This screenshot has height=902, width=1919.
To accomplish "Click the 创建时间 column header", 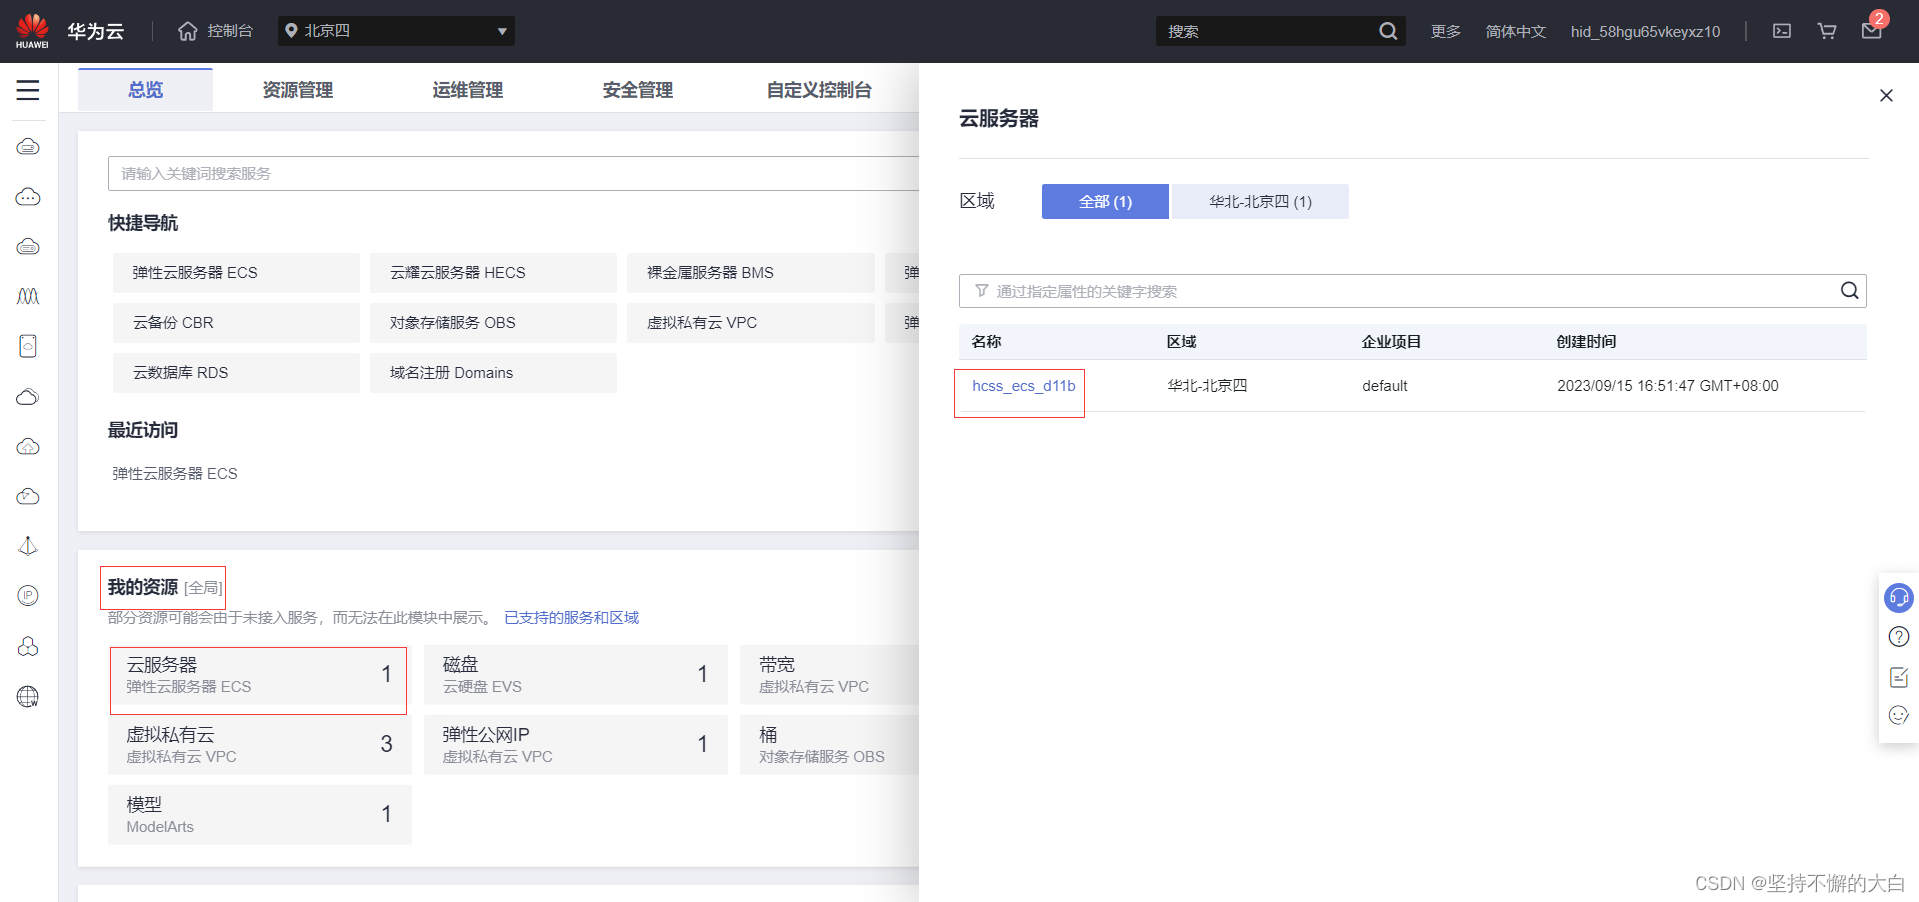I will [x=1586, y=341].
